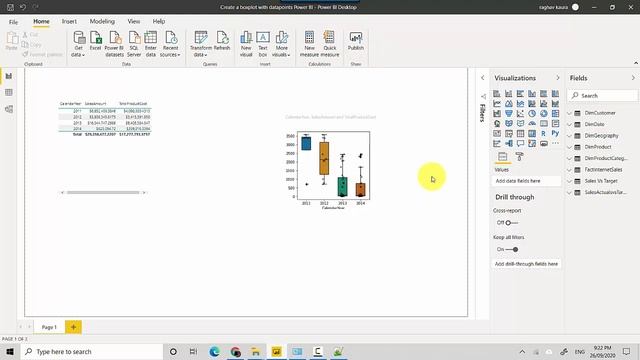Select the Scatter chart visual
This screenshot has width=640, height=360.
click(x=520, y=113)
